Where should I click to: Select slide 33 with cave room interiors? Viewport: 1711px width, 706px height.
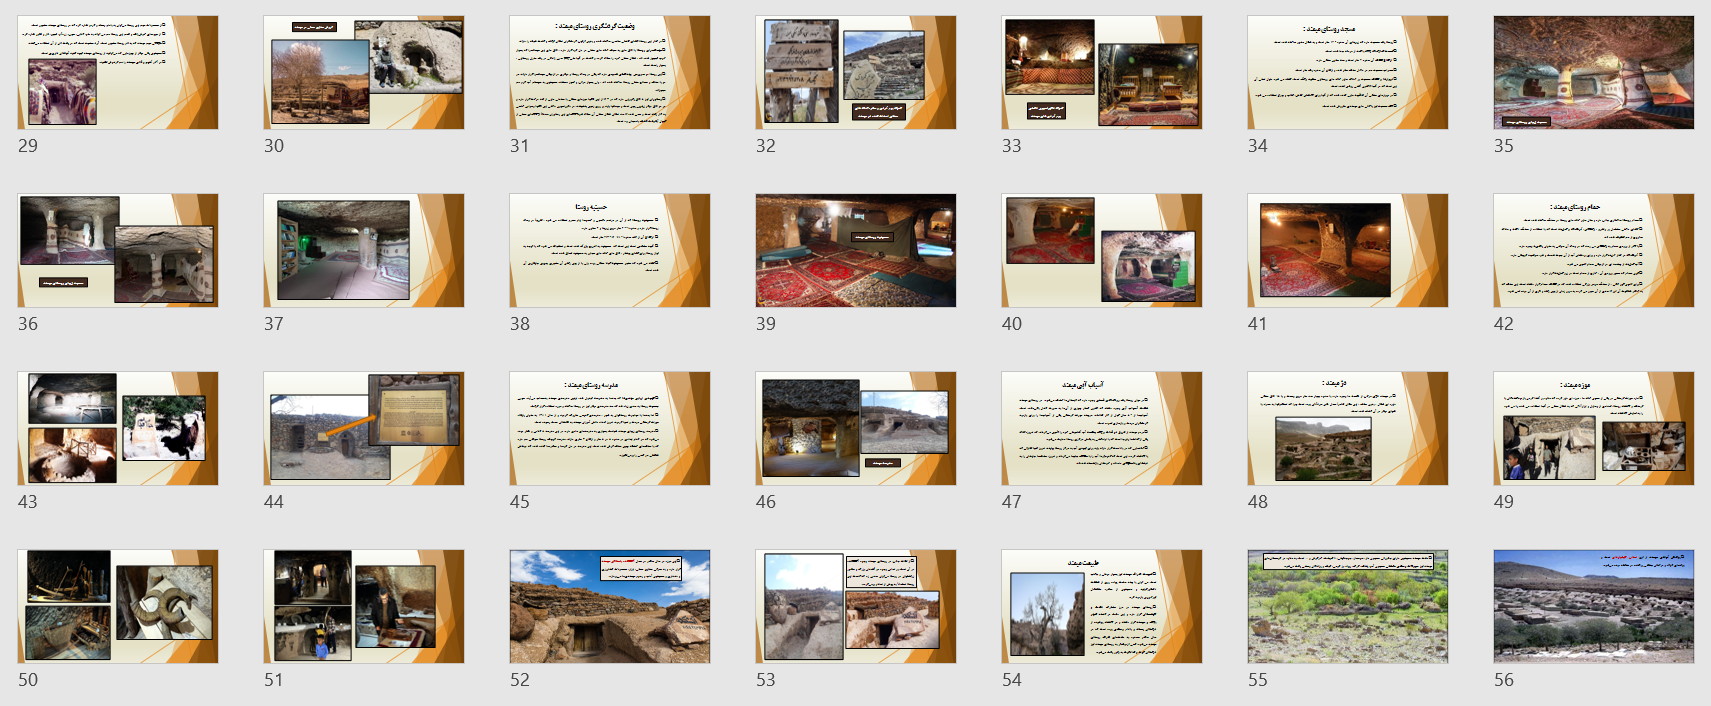point(1102,72)
